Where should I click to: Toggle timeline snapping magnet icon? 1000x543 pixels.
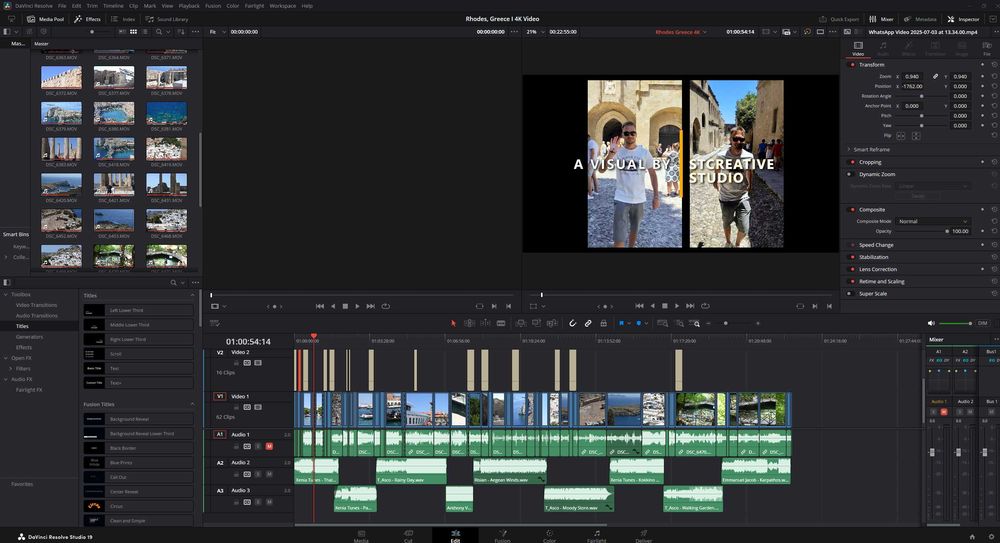click(572, 323)
